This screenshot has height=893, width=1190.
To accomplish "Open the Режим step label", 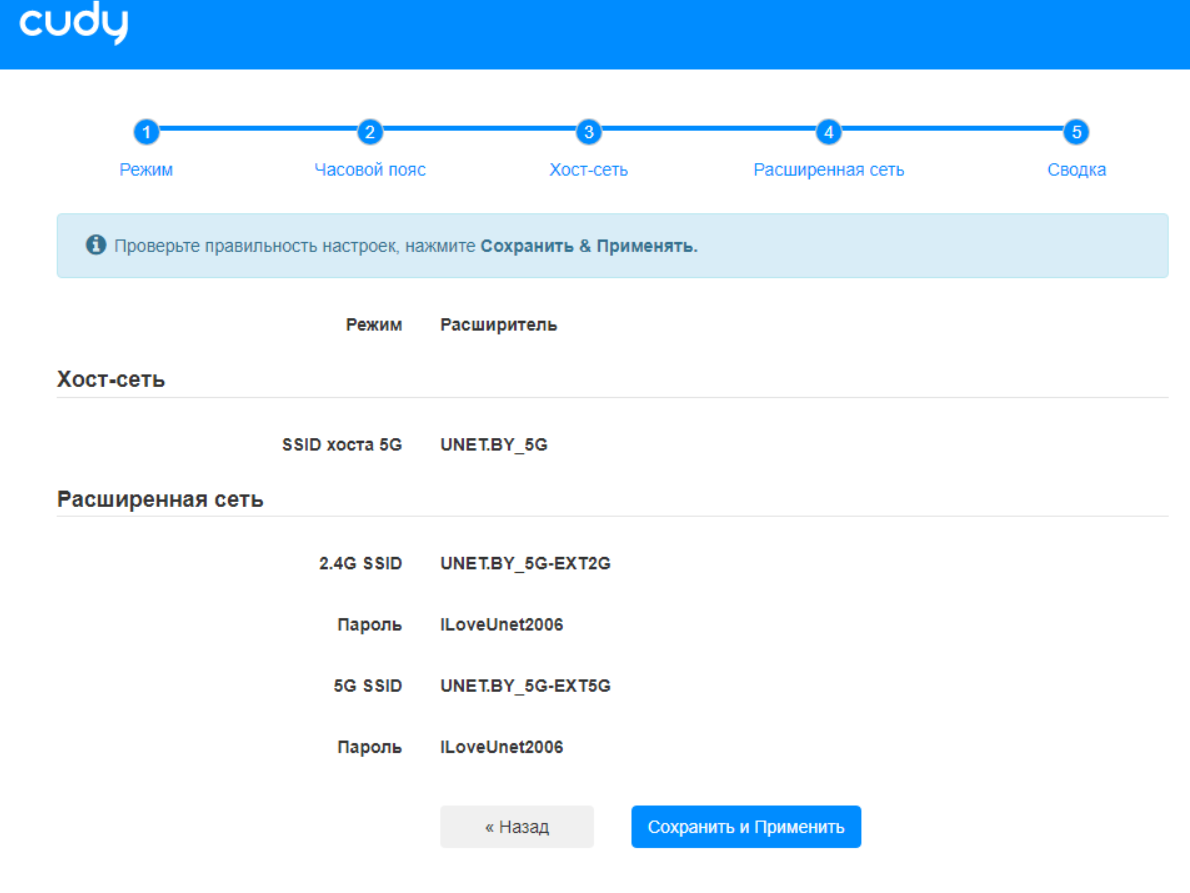I will tap(146, 170).
